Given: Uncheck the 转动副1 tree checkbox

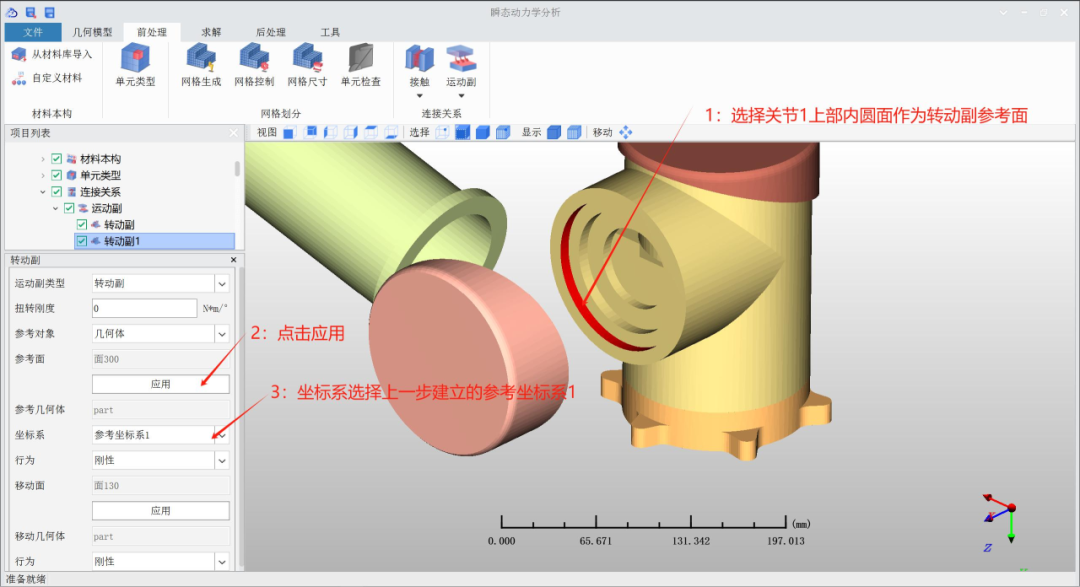Looking at the screenshot, I should click(81, 241).
